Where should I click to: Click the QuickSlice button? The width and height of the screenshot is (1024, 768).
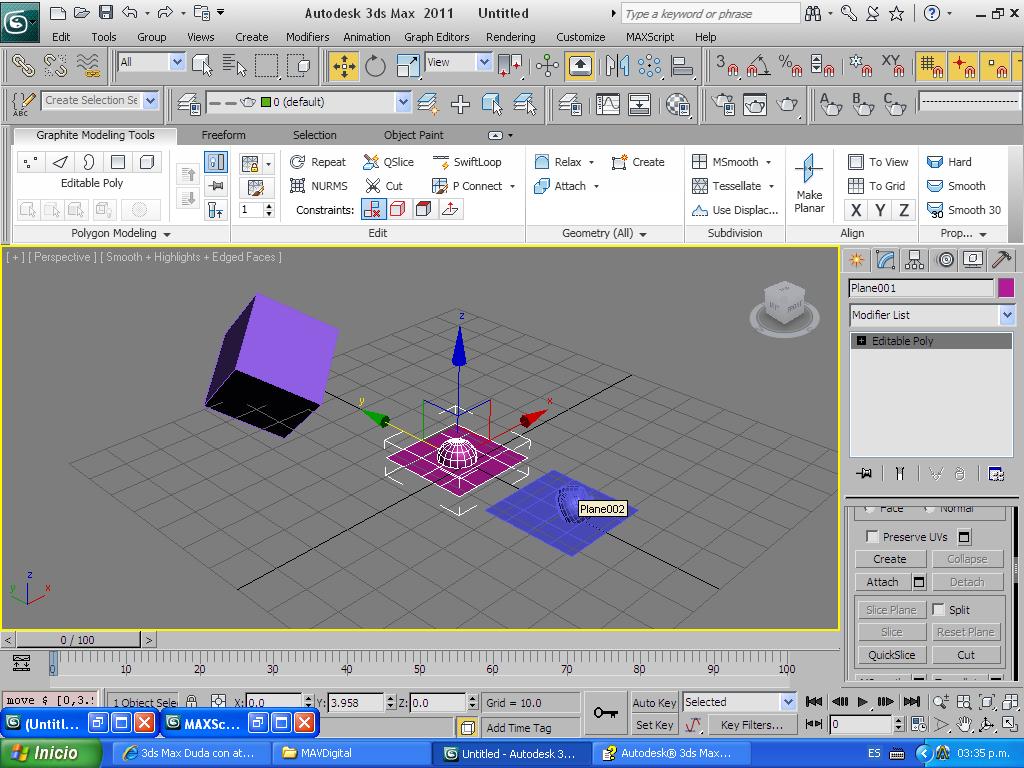(x=891, y=655)
